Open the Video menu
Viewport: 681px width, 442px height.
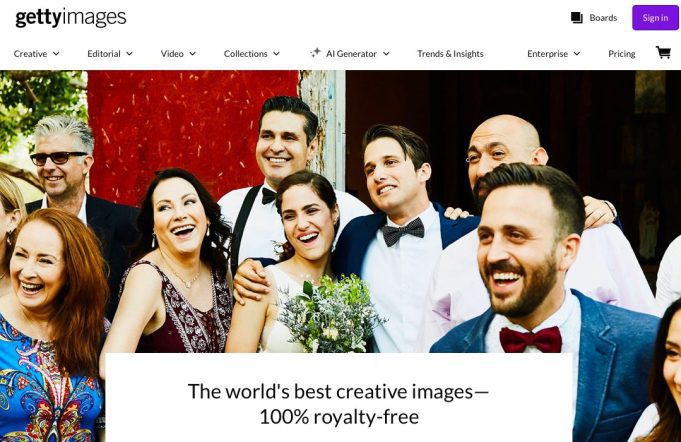point(172,54)
